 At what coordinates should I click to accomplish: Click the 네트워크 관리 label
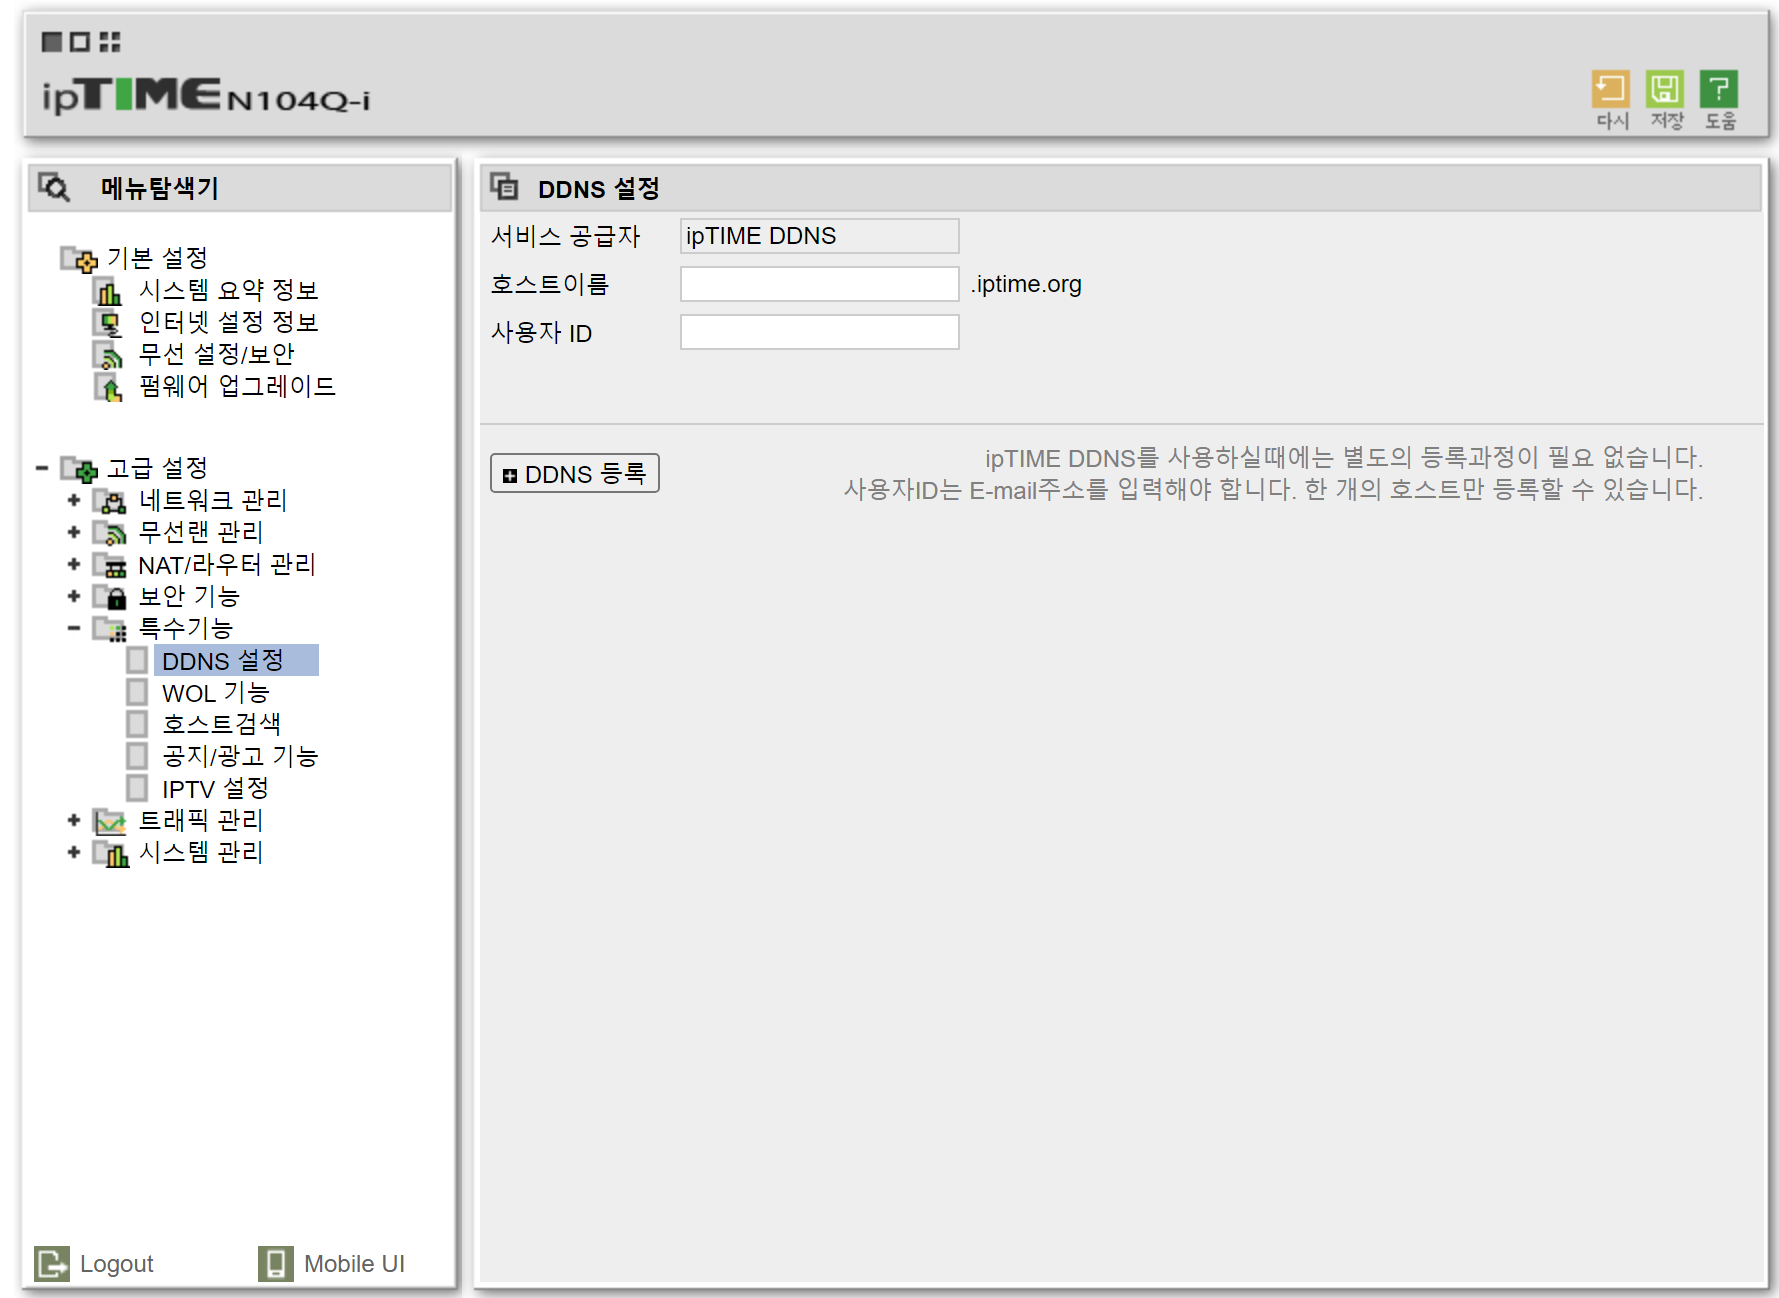[213, 501]
